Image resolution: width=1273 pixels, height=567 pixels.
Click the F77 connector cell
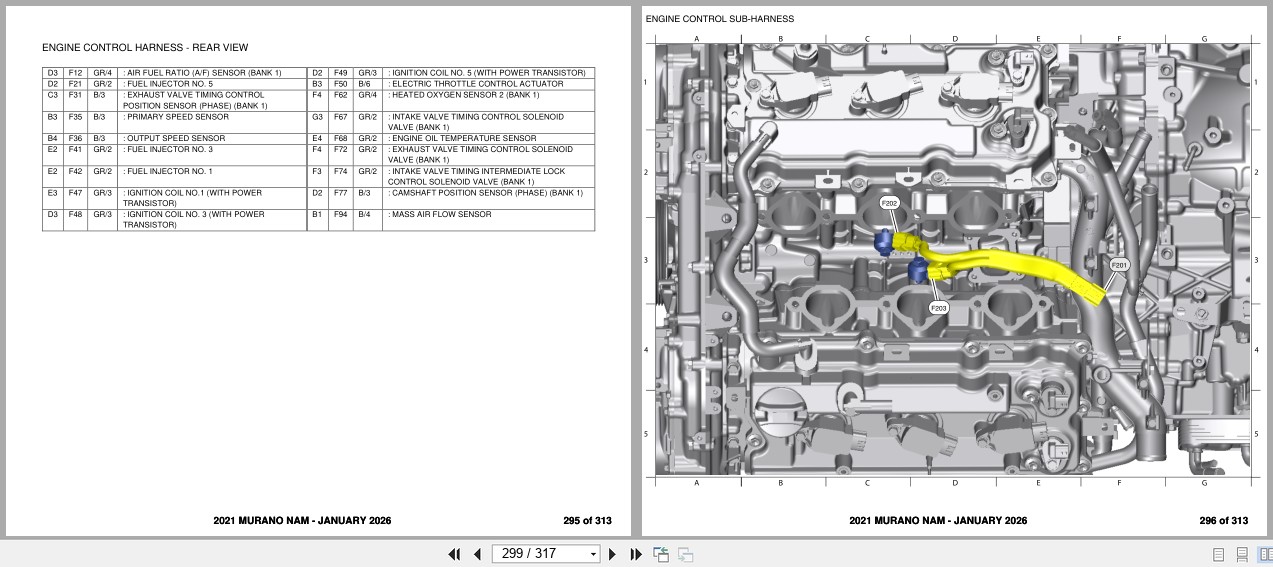341,198
